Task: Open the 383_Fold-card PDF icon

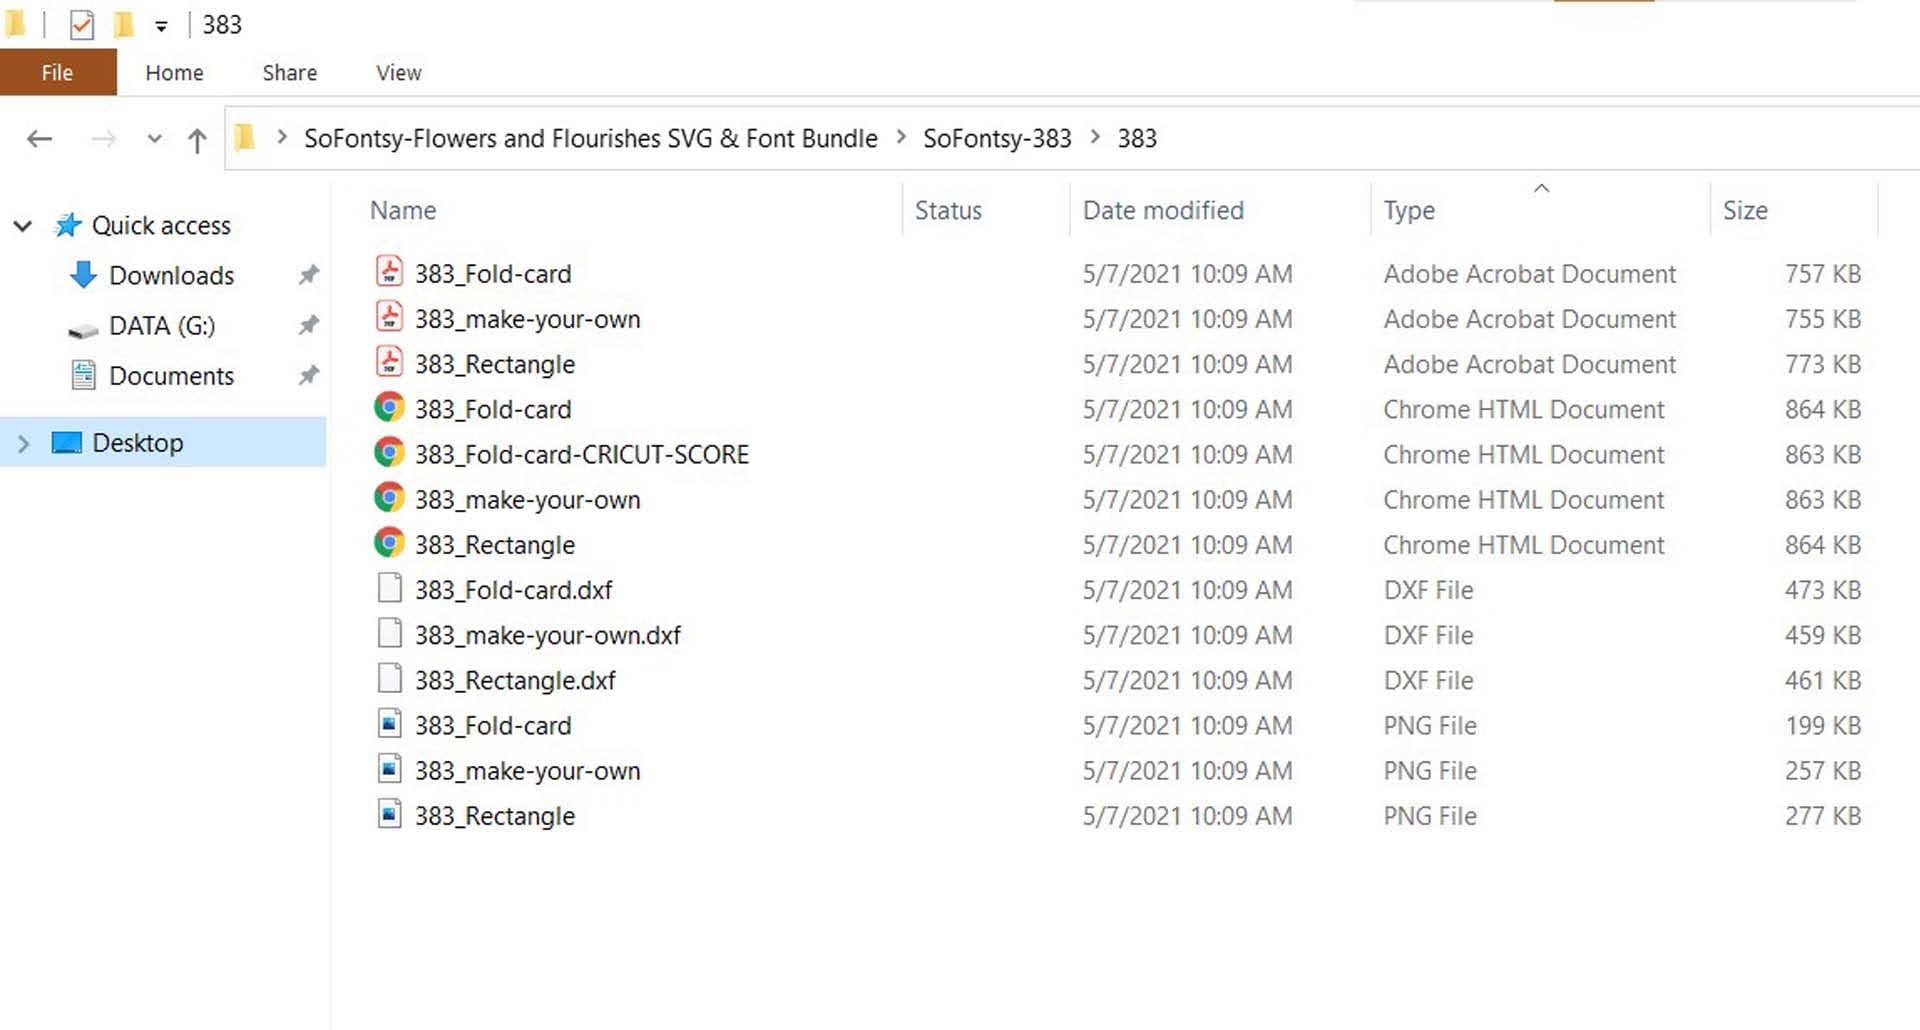Action: [389, 271]
